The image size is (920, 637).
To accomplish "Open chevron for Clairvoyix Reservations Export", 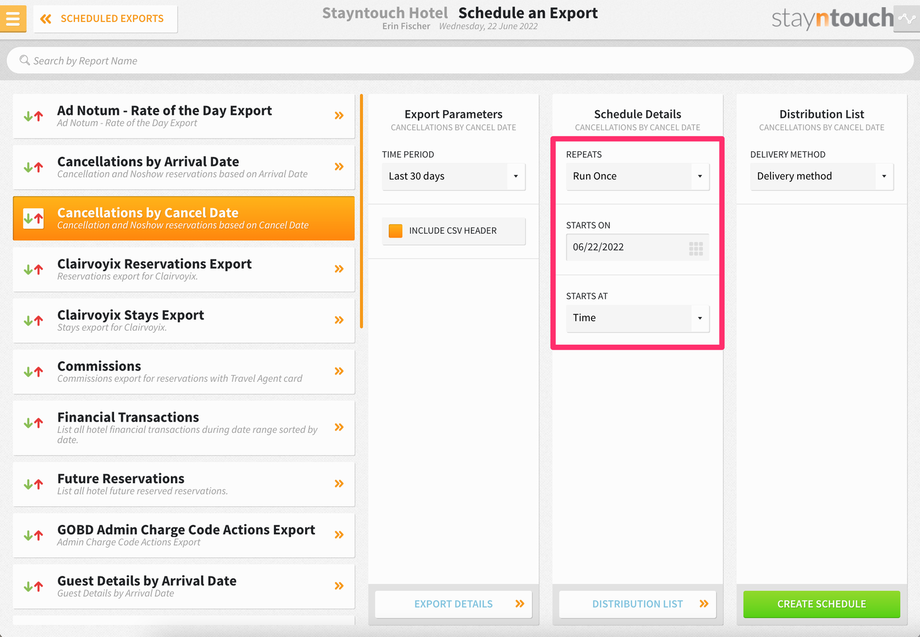I will click(339, 269).
